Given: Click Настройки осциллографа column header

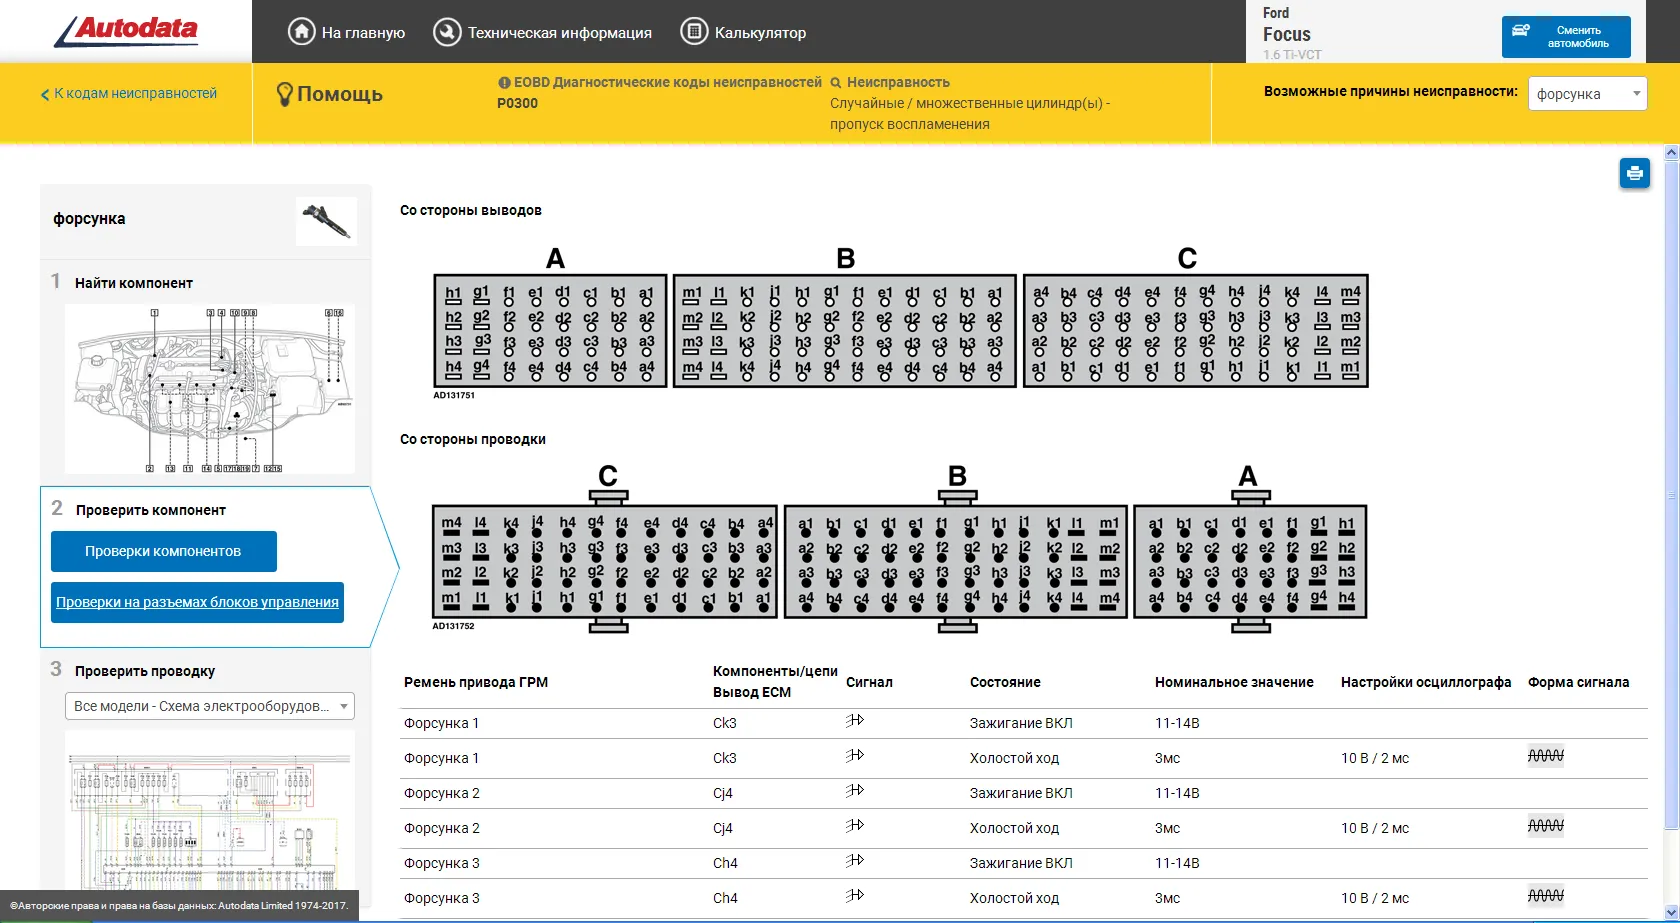Looking at the screenshot, I should pos(1426,682).
